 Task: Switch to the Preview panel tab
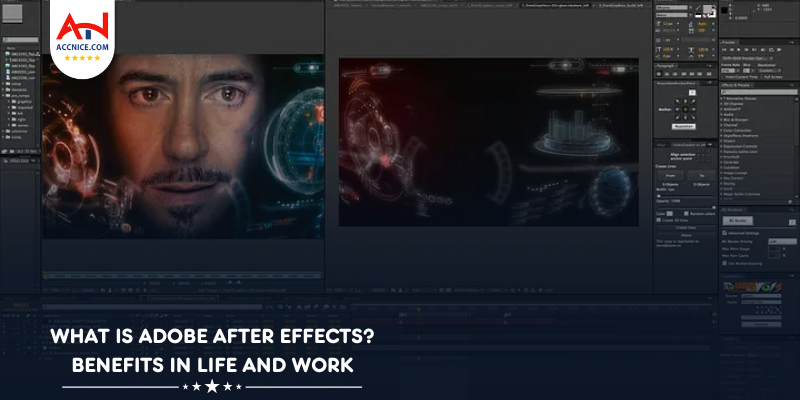click(x=730, y=42)
